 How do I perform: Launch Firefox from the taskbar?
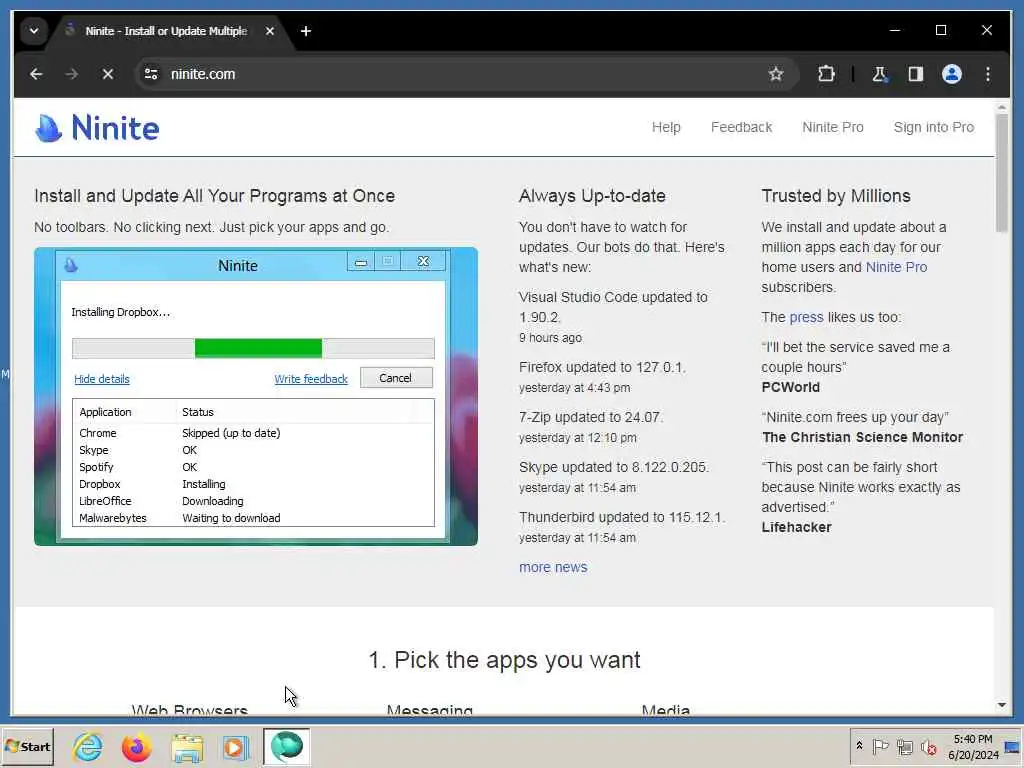[136, 746]
